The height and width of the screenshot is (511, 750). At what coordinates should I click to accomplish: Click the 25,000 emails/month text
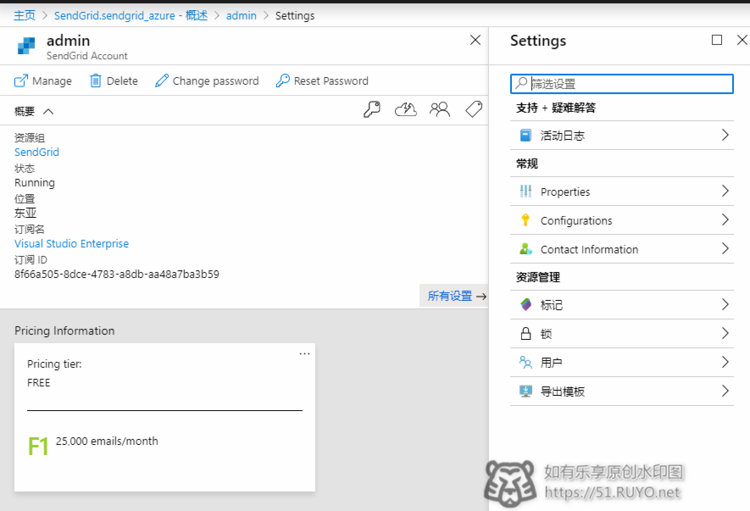pos(107,441)
